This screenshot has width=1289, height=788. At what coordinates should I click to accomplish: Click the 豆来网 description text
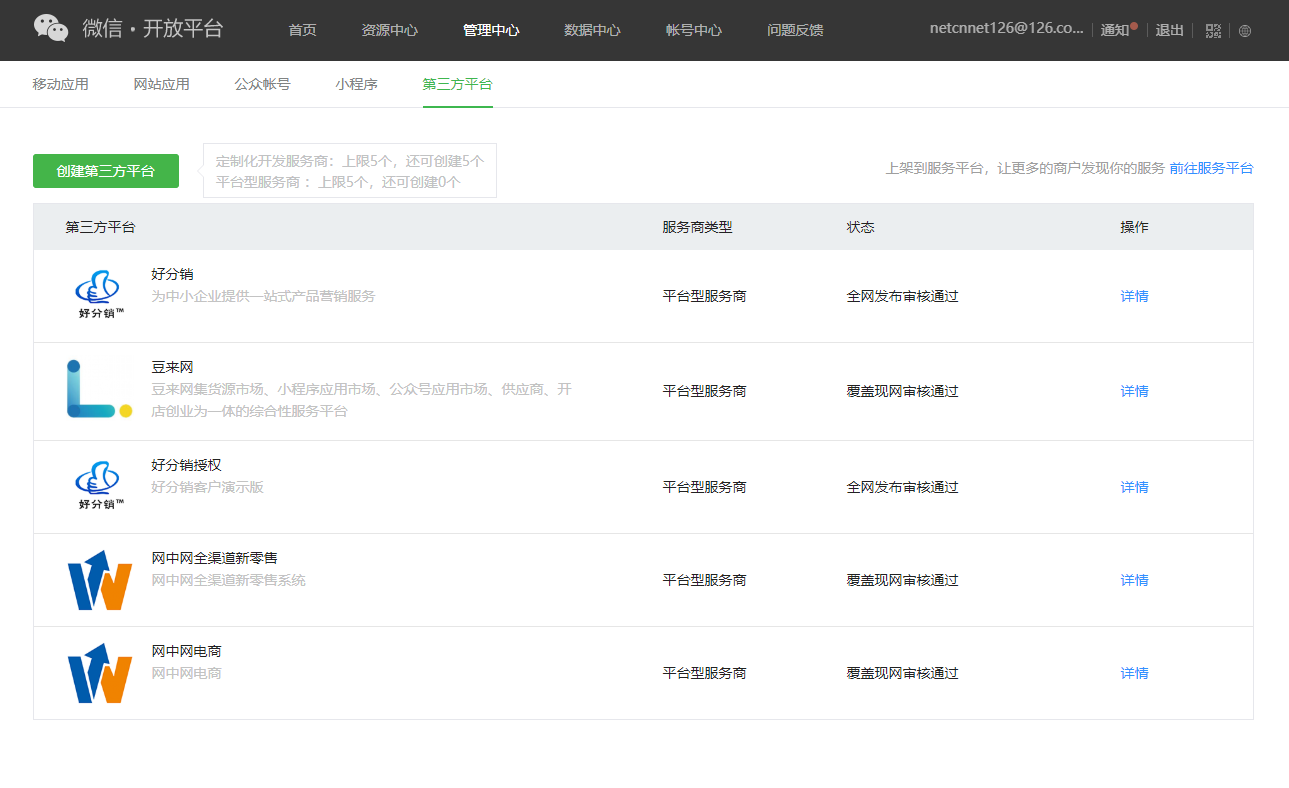361,400
